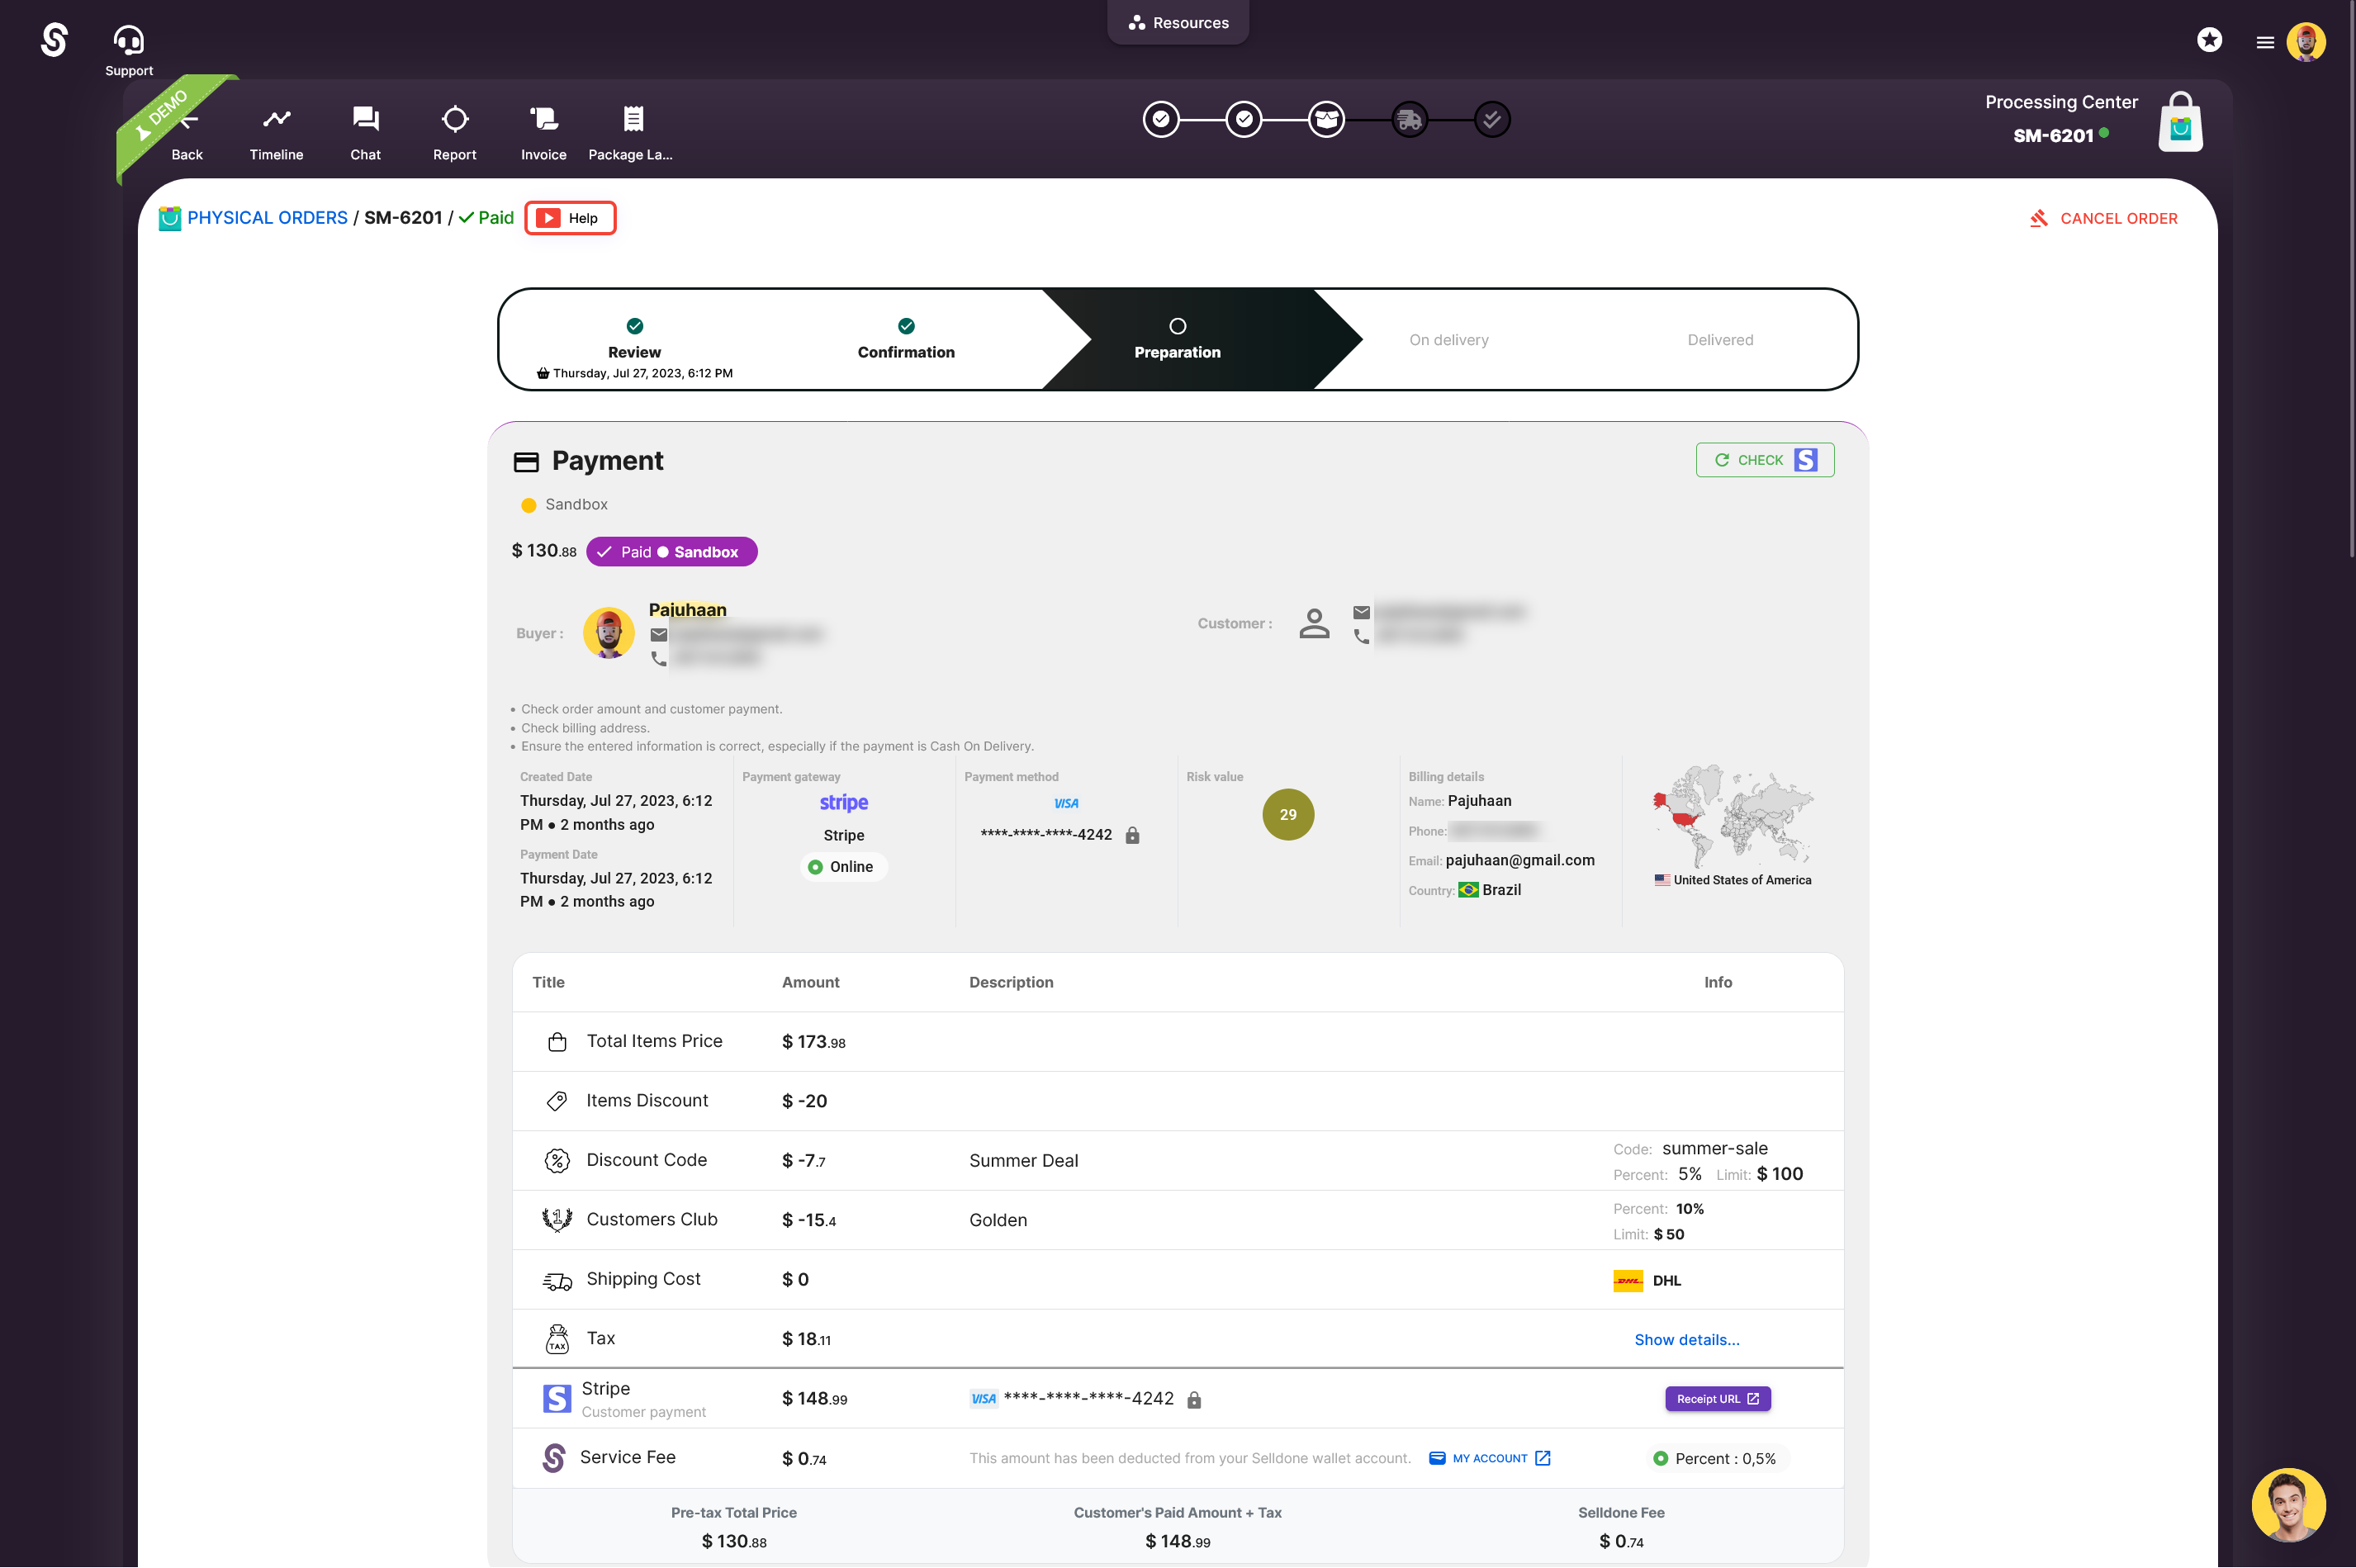Click the CANCEL ORDER button
Viewport: 2356px width, 1568px height.
click(x=2103, y=218)
